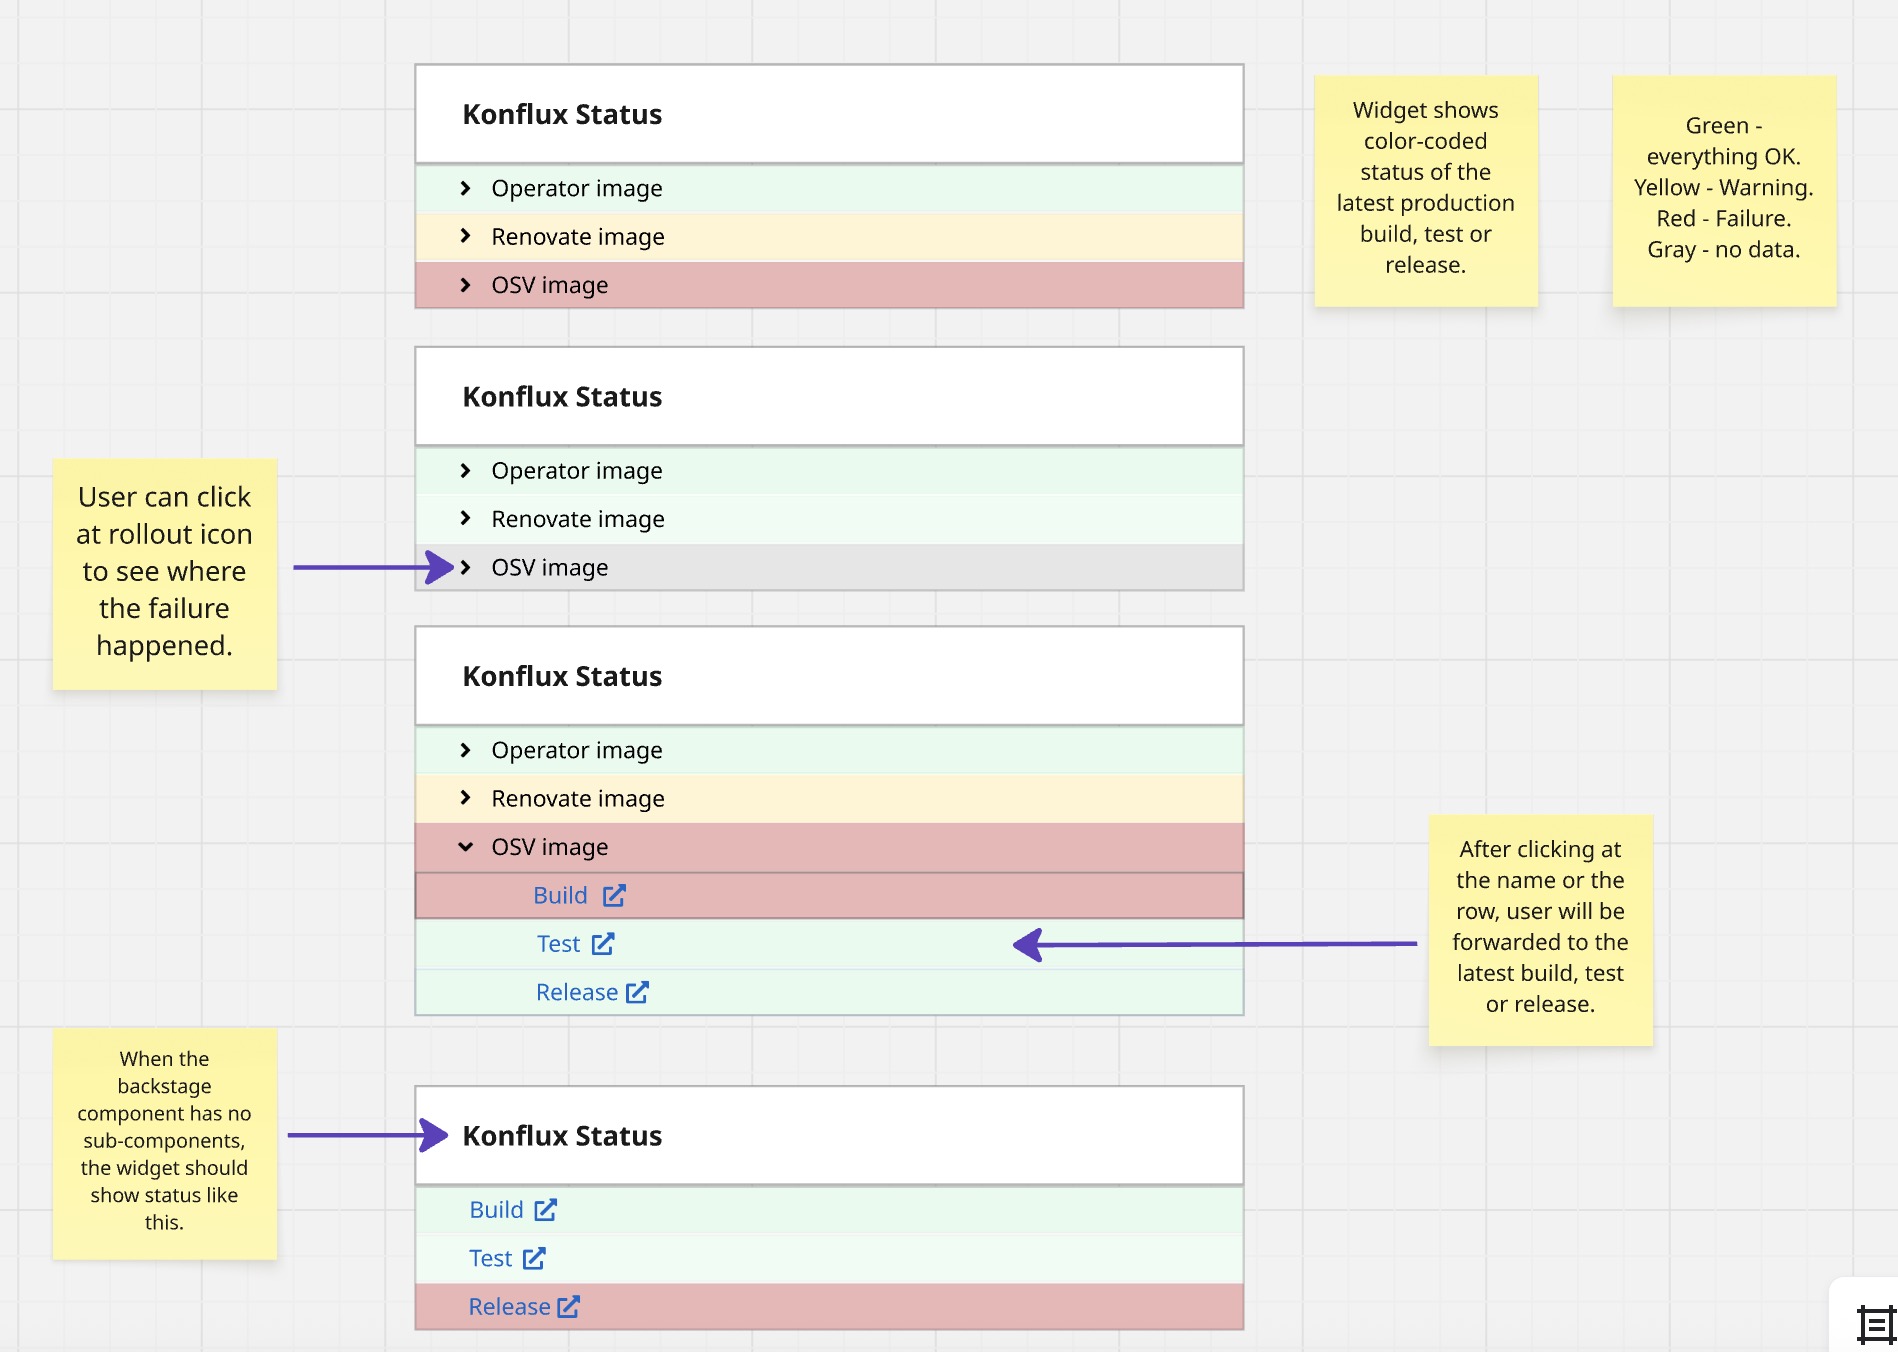Open the frames panel icon in the corner
Image resolution: width=1898 pixels, height=1352 pixels.
pyautogui.click(x=1875, y=1325)
